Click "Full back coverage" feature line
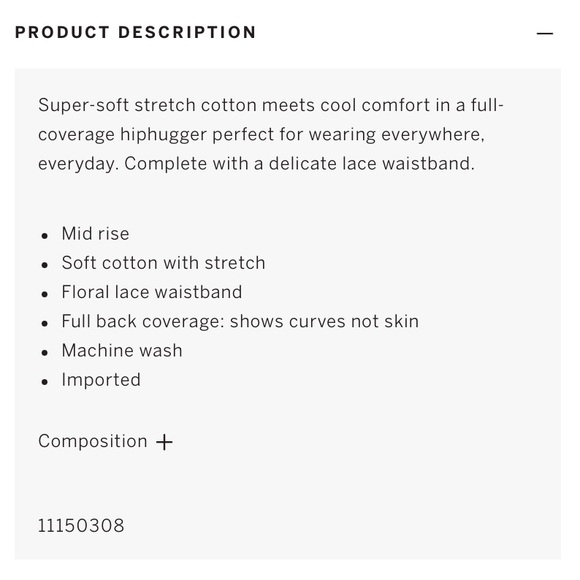 pyautogui.click(x=240, y=321)
